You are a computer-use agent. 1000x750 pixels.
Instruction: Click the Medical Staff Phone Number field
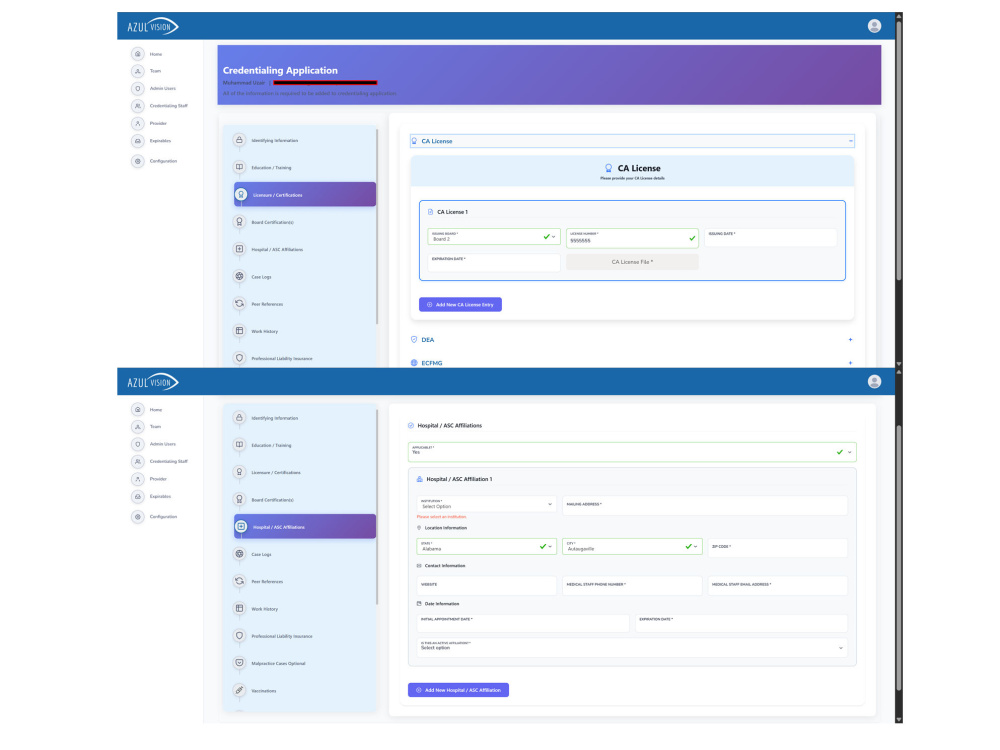tap(632, 585)
